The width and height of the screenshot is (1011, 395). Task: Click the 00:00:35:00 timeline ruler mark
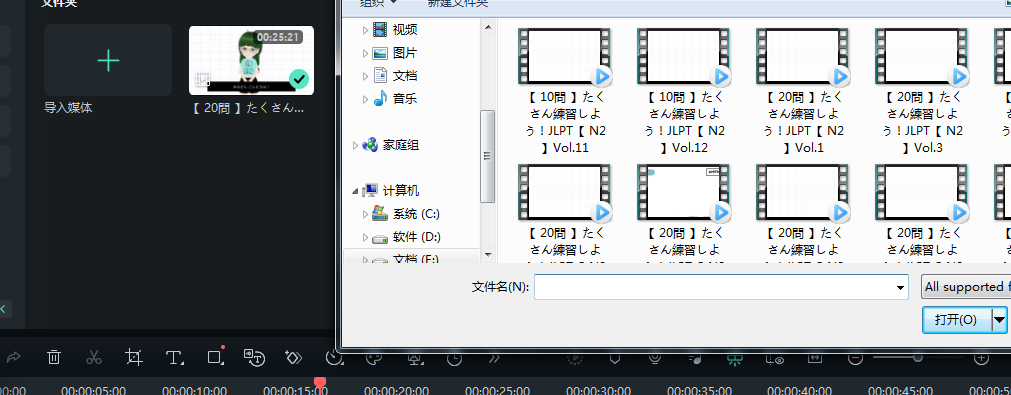(700, 390)
